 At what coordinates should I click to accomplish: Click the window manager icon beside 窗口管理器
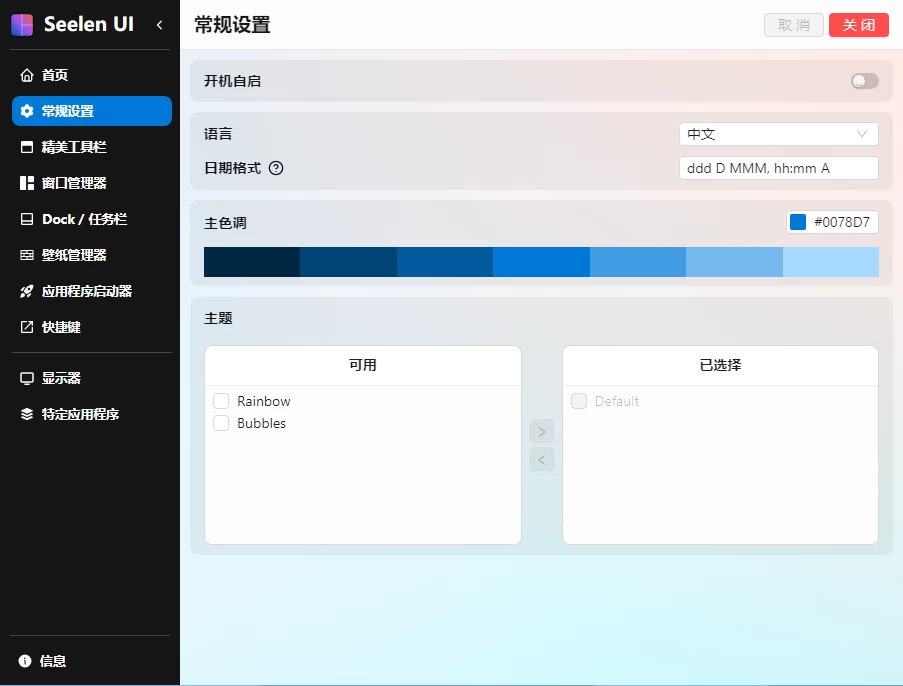pyautogui.click(x=27, y=183)
